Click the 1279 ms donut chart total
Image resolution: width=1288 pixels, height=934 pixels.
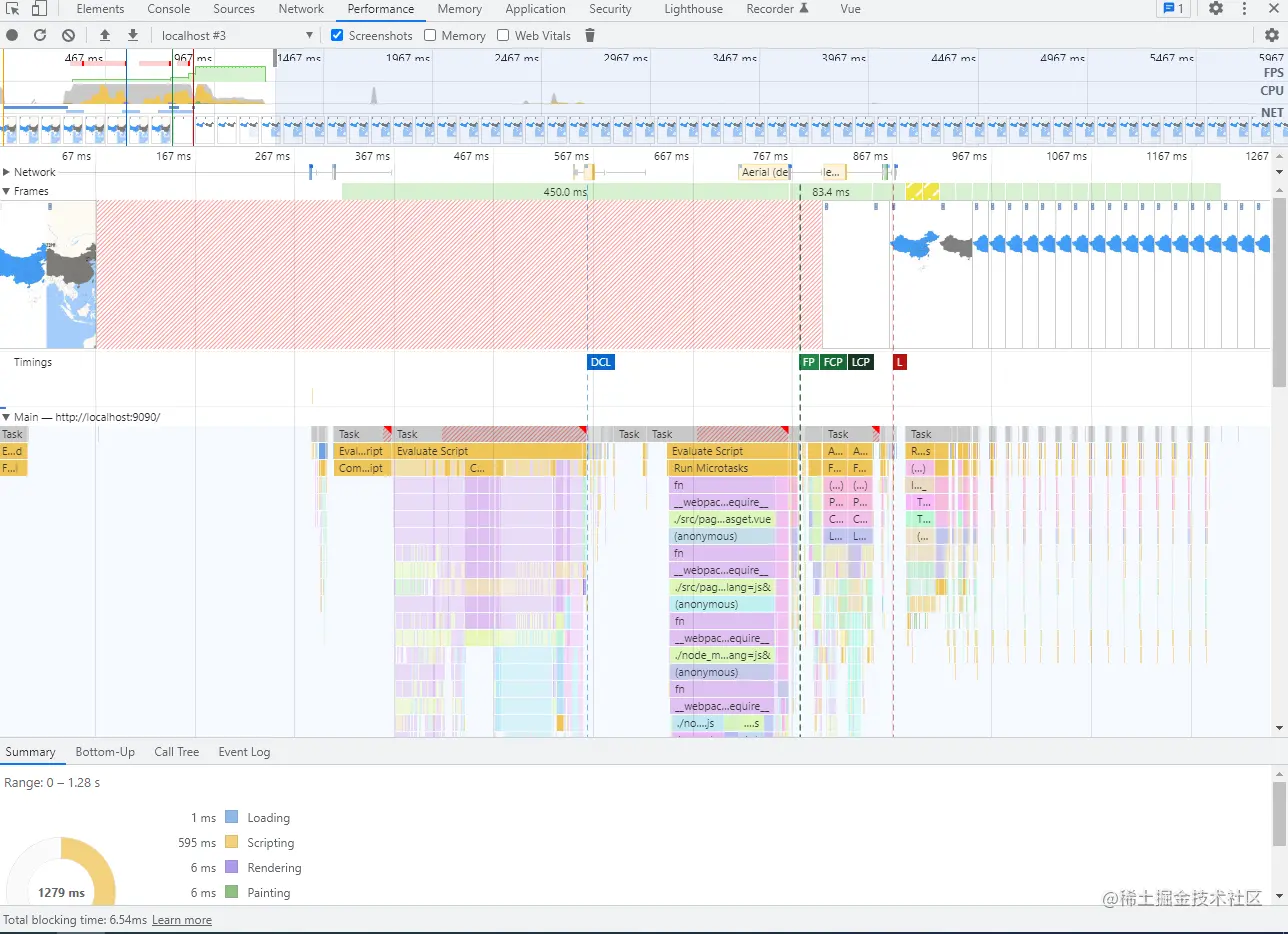pos(61,892)
